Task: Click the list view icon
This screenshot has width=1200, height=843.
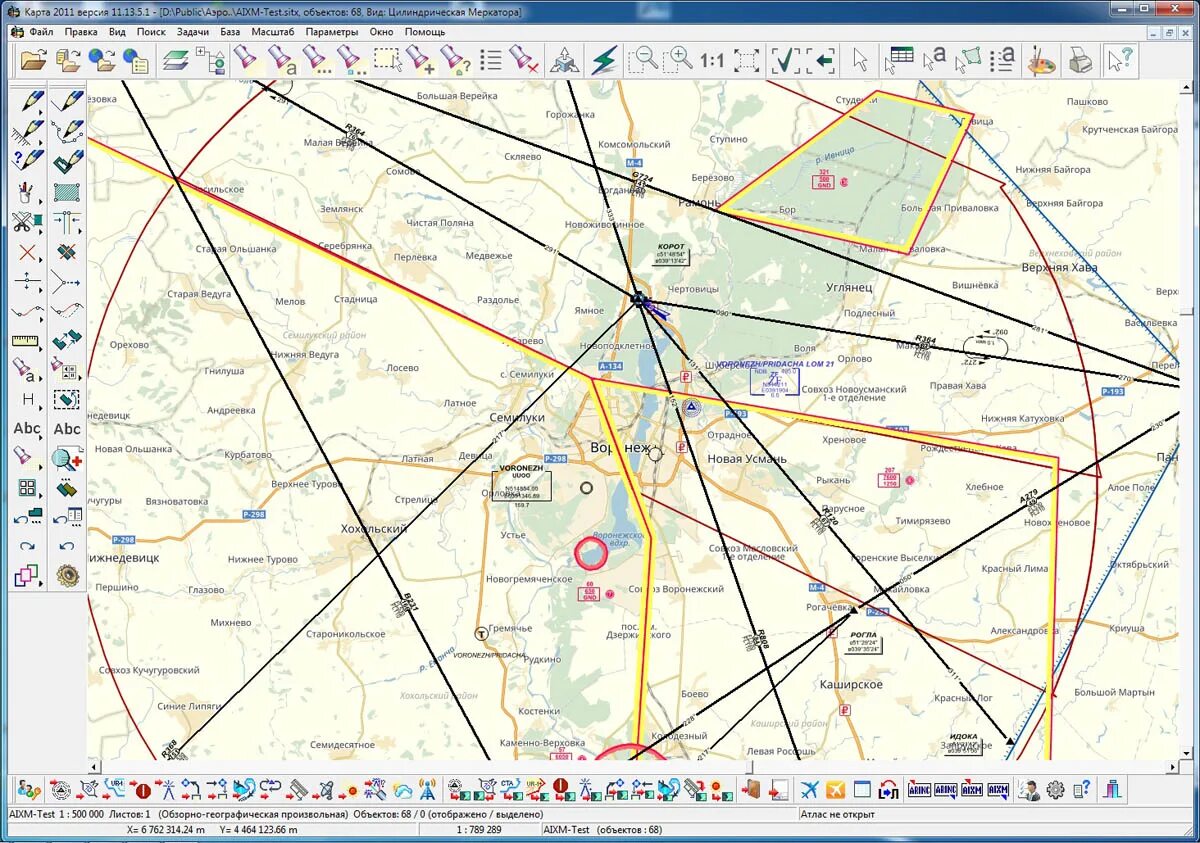Action: click(x=490, y=60)
